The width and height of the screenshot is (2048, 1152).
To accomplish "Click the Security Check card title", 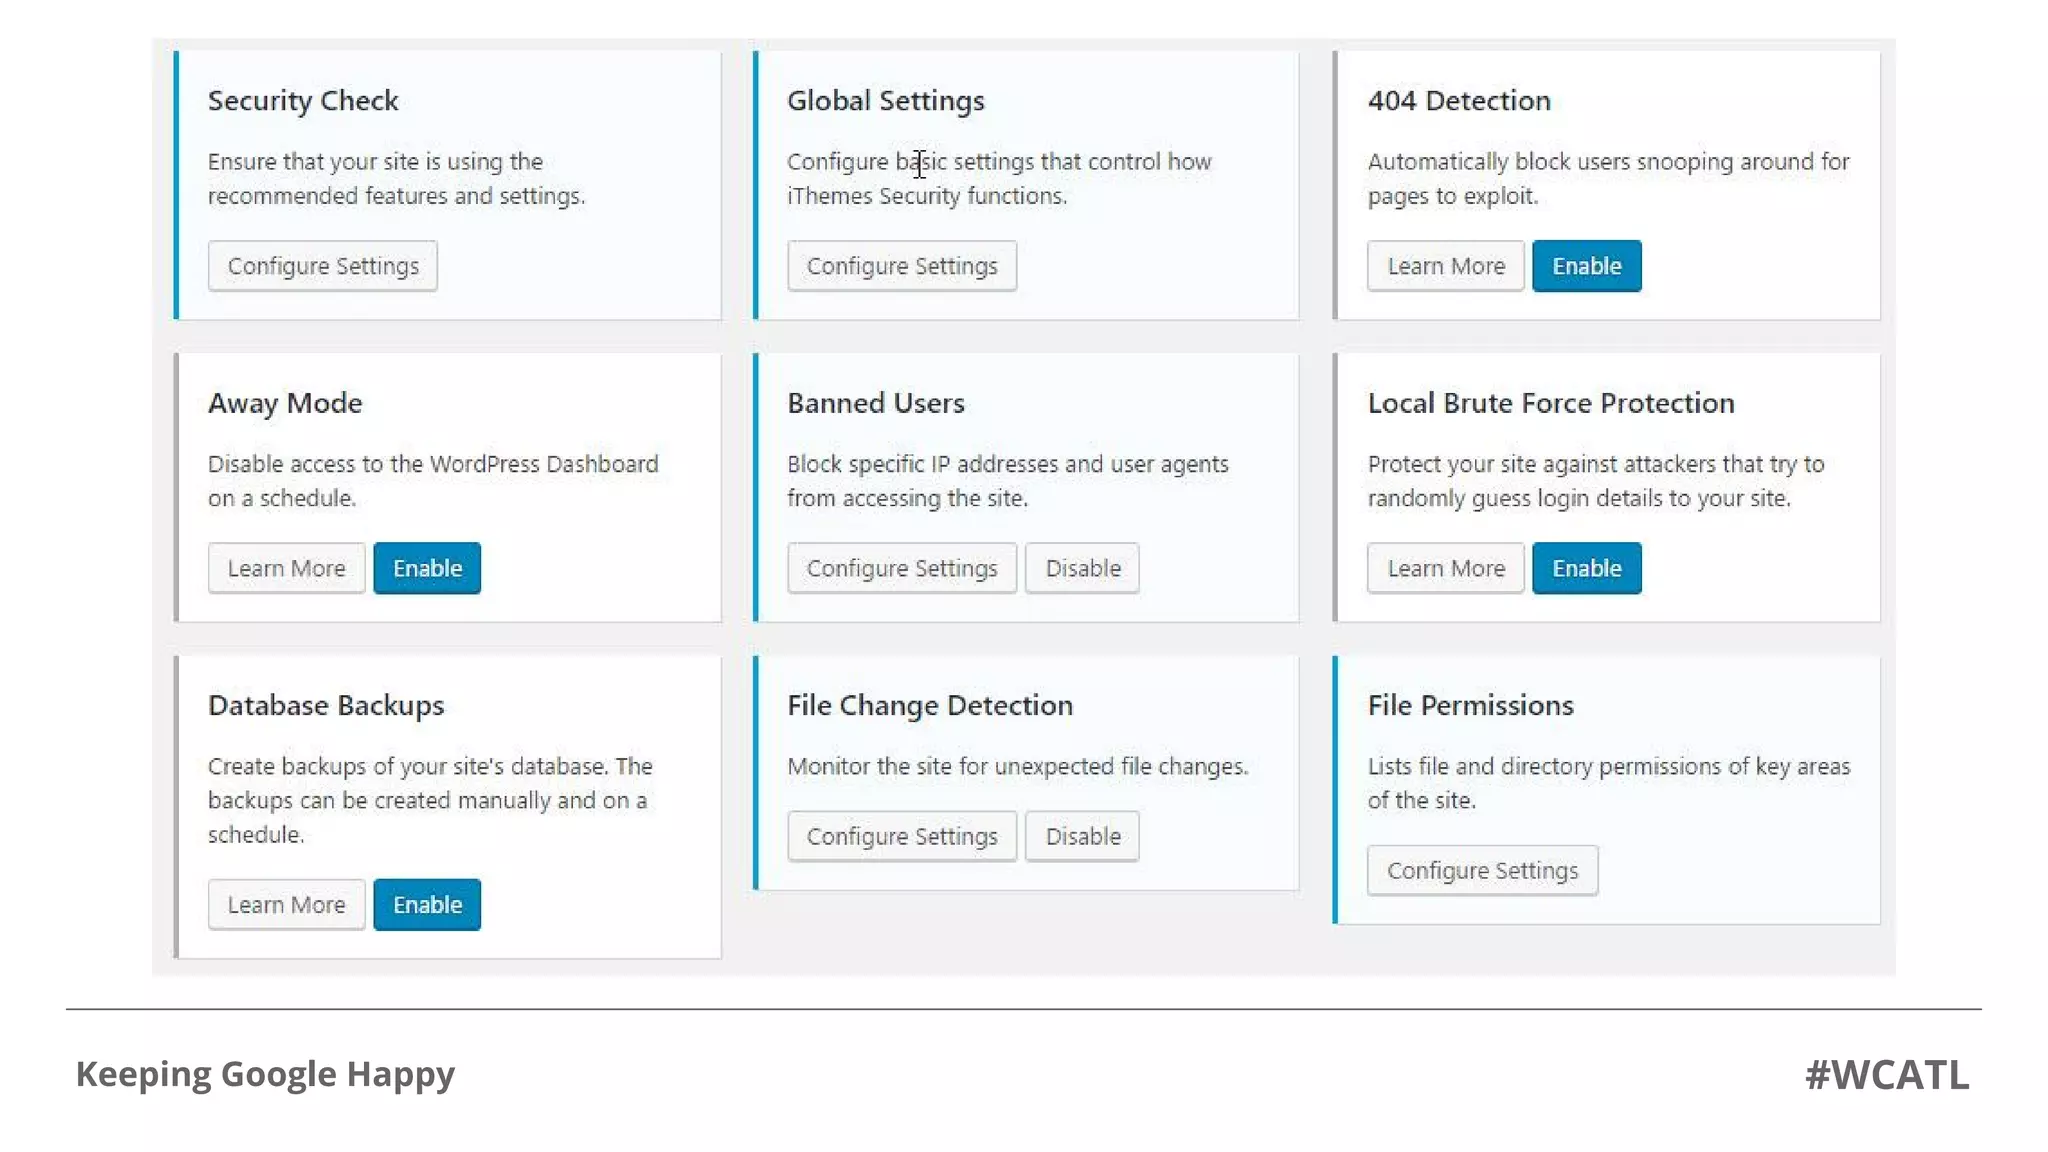I will click(303, 101).
